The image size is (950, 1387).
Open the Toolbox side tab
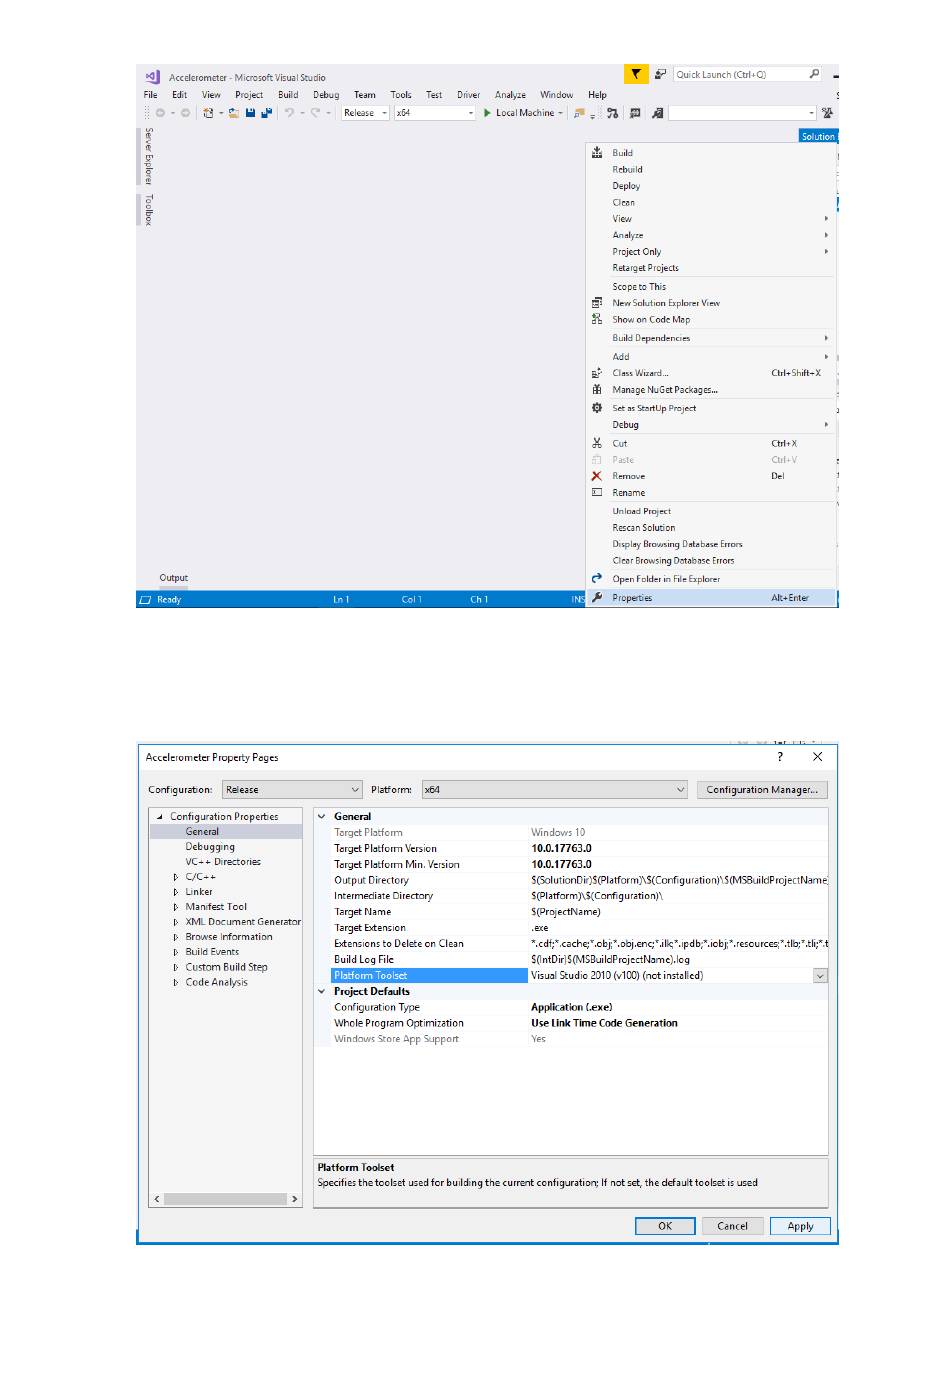tap(148, 210)
